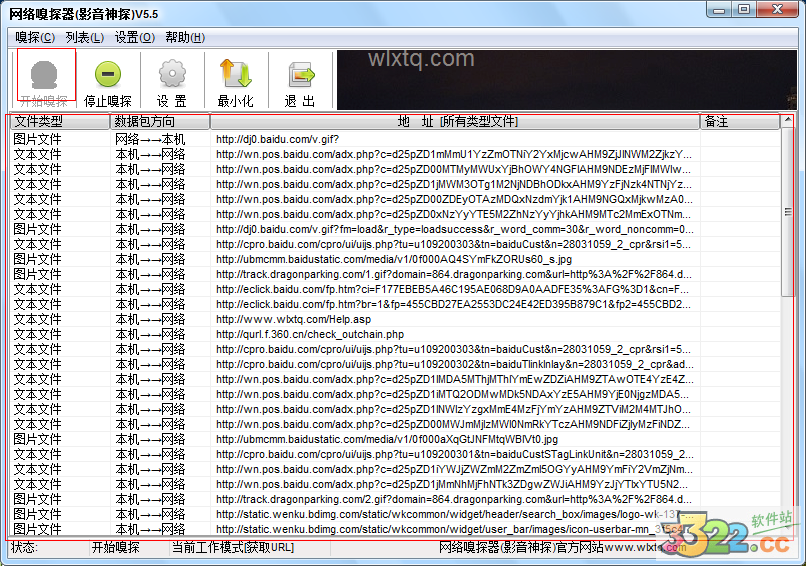Sort by 数据包方向 column header
Viewport: 806px width, 566px height.
pos(160,122)
